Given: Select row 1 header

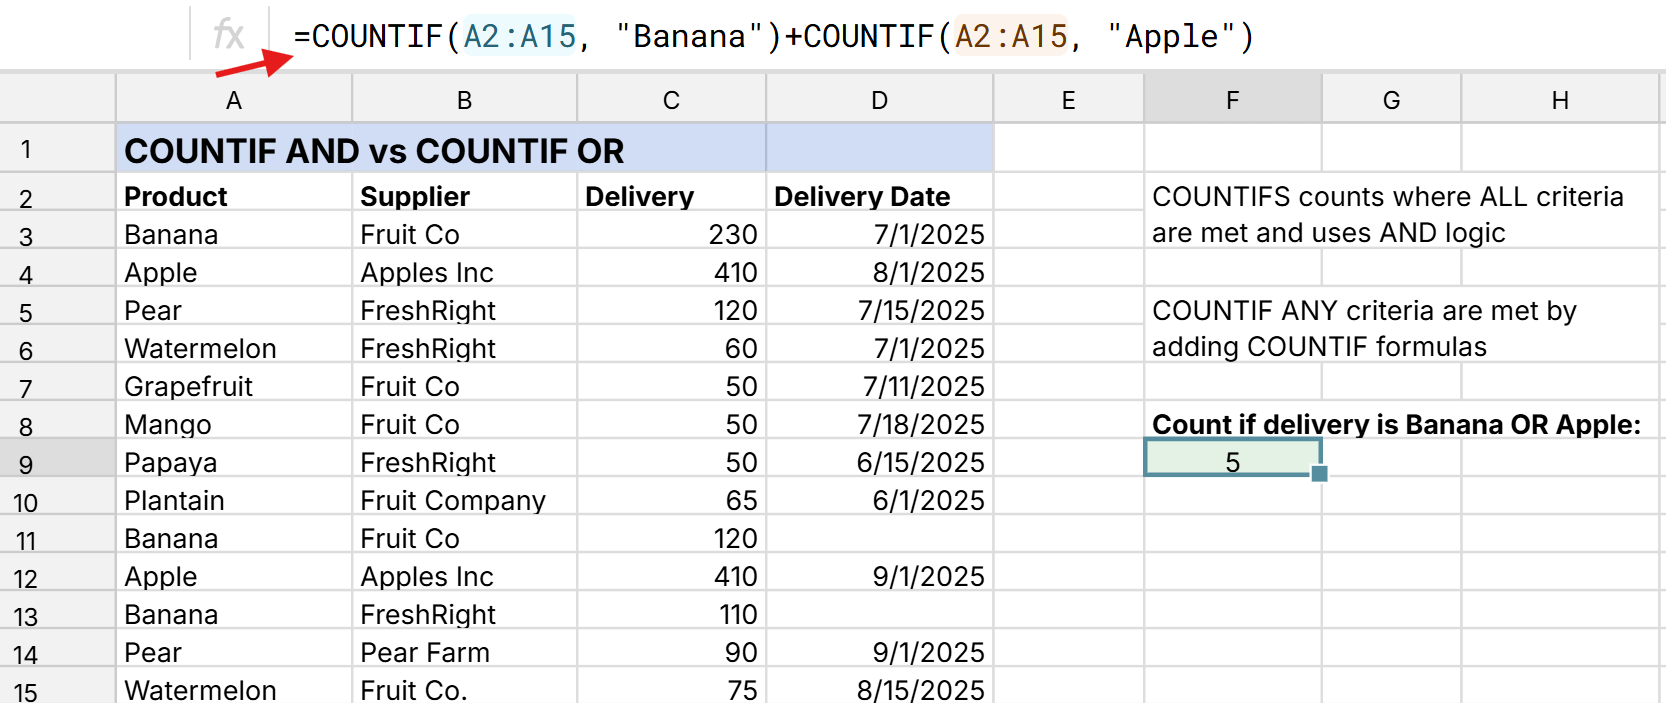Looking at the screenshot, I should [26, 150].
